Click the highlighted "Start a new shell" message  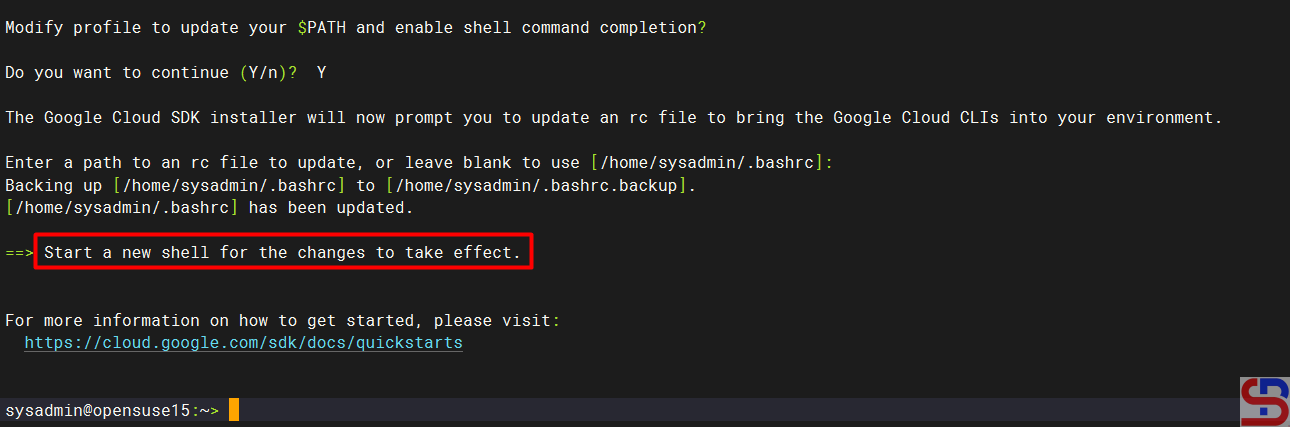click(283, 253)
